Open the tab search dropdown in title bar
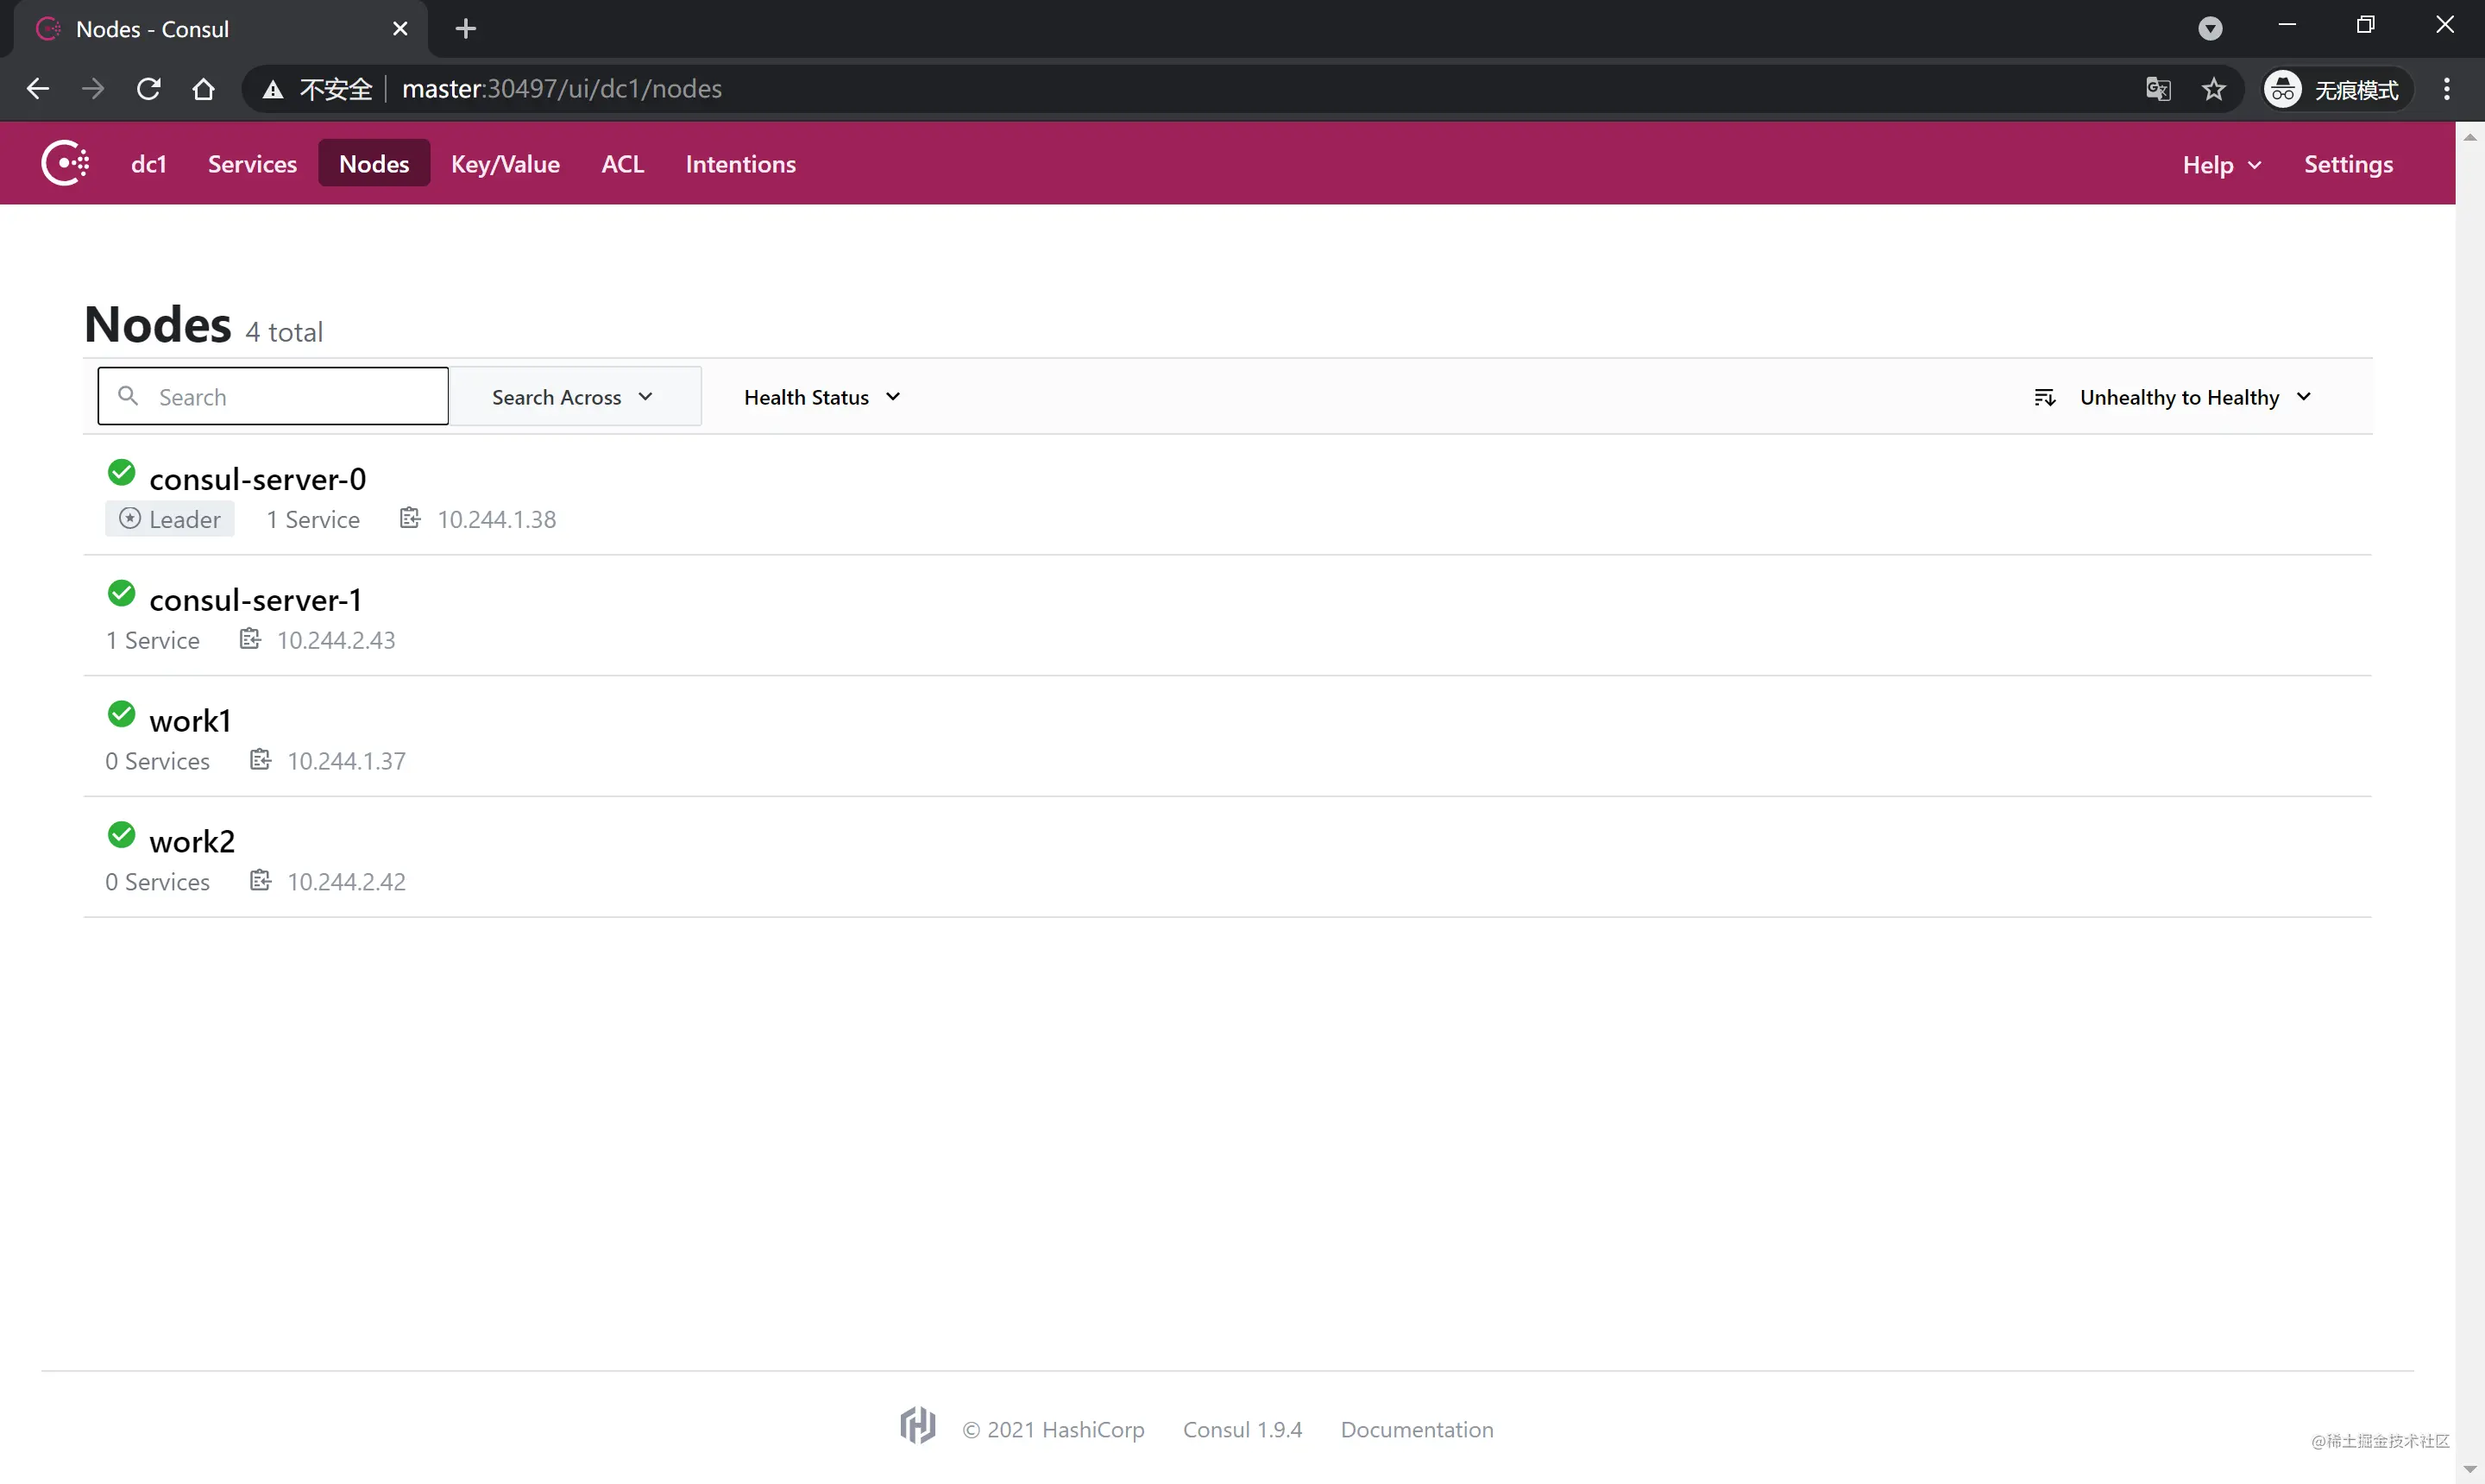Screen dimensions: 2485x1484 coord(2211,29)
